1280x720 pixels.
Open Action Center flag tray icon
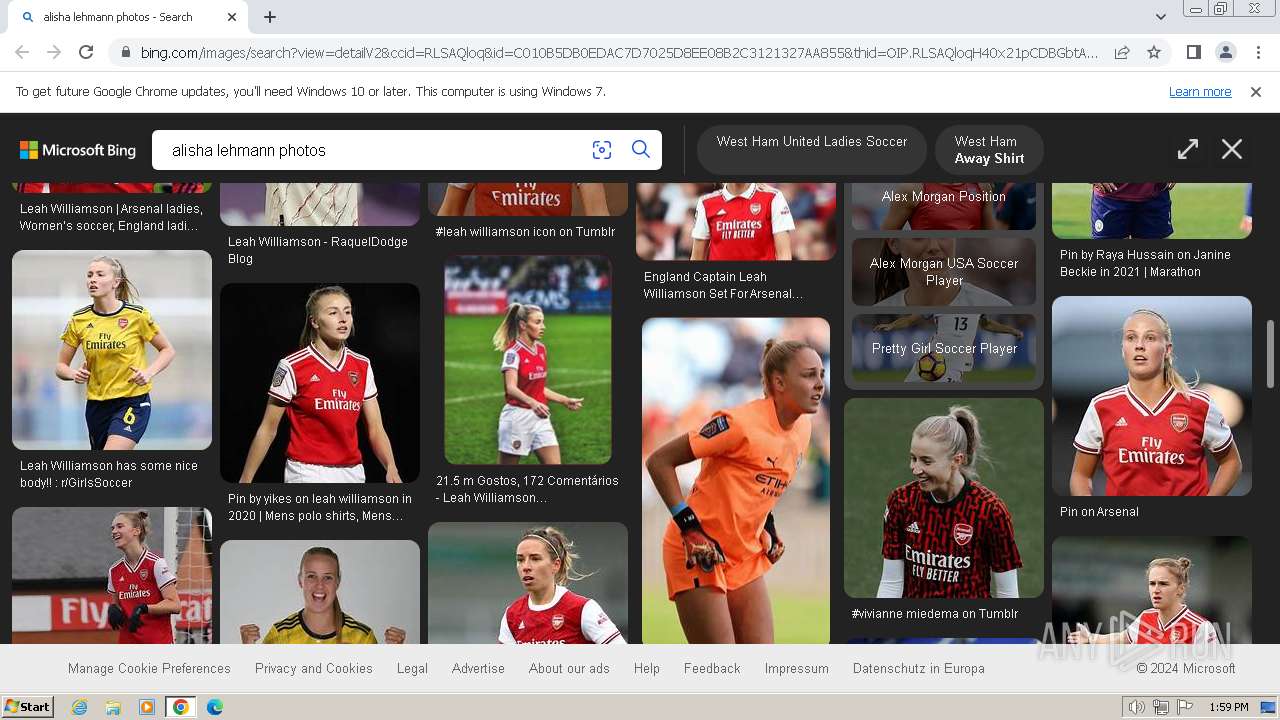(1185, 707)
